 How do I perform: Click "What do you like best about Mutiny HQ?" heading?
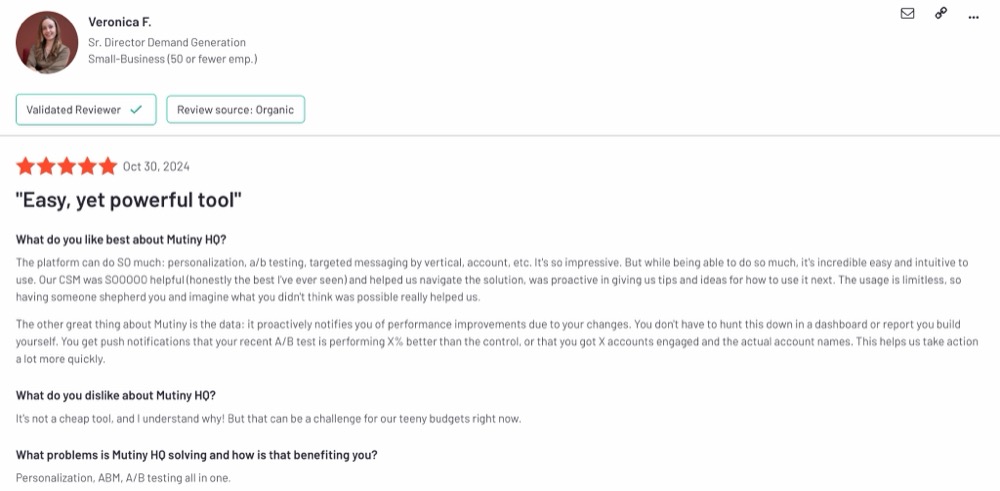click(x=121, y=240)
